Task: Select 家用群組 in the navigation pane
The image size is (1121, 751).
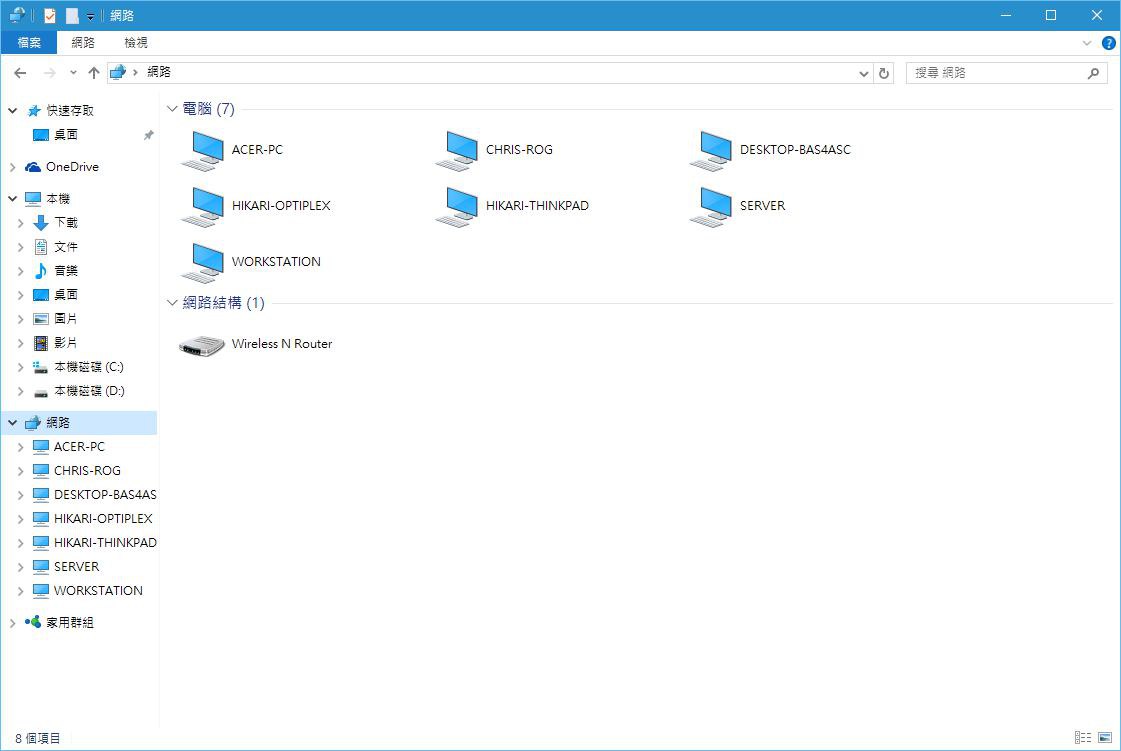Action: pos(69,623)
